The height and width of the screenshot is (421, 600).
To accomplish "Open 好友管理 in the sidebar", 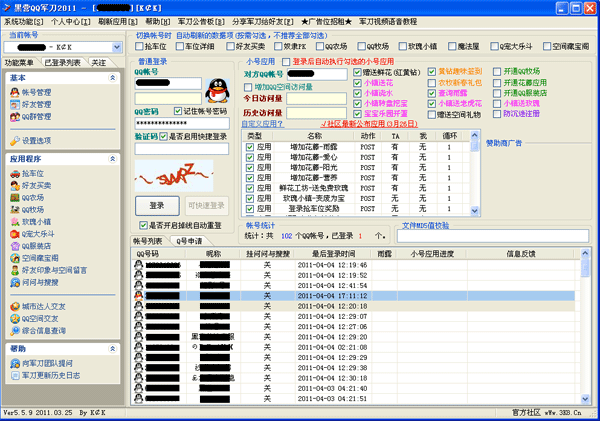I will coord(36,103).
